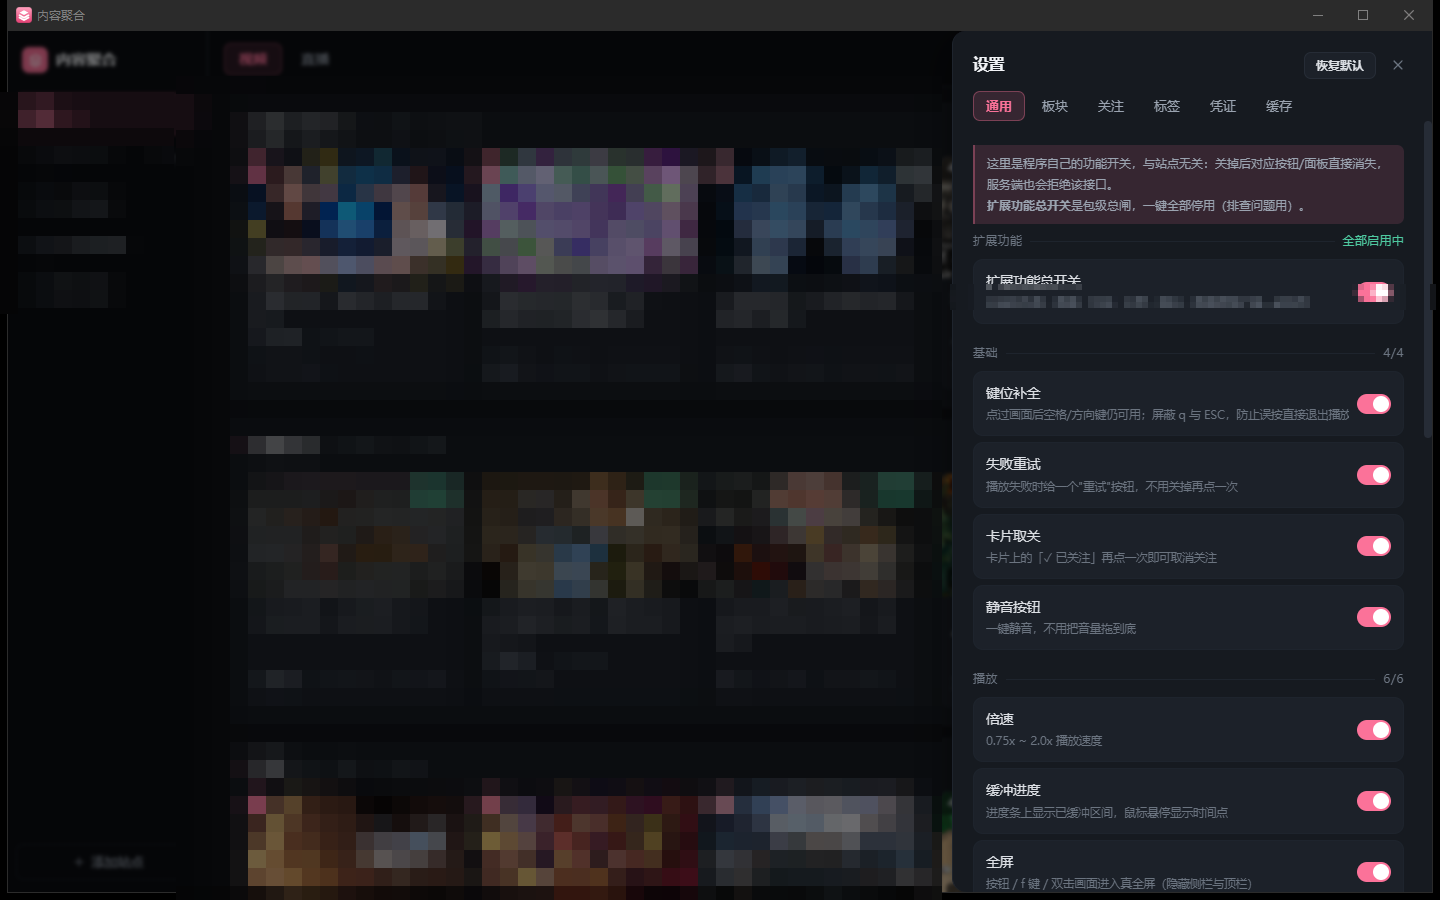This screenshot has width=1440, height=900.
Task: Maximize the 内容聚合 window
Action: [1363, 15]
